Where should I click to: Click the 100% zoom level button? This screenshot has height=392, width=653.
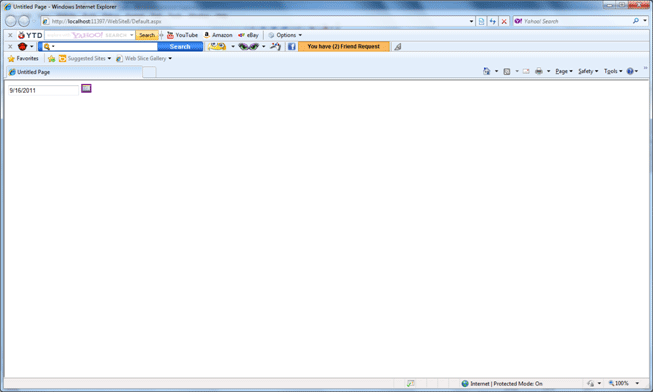(618, 383)
